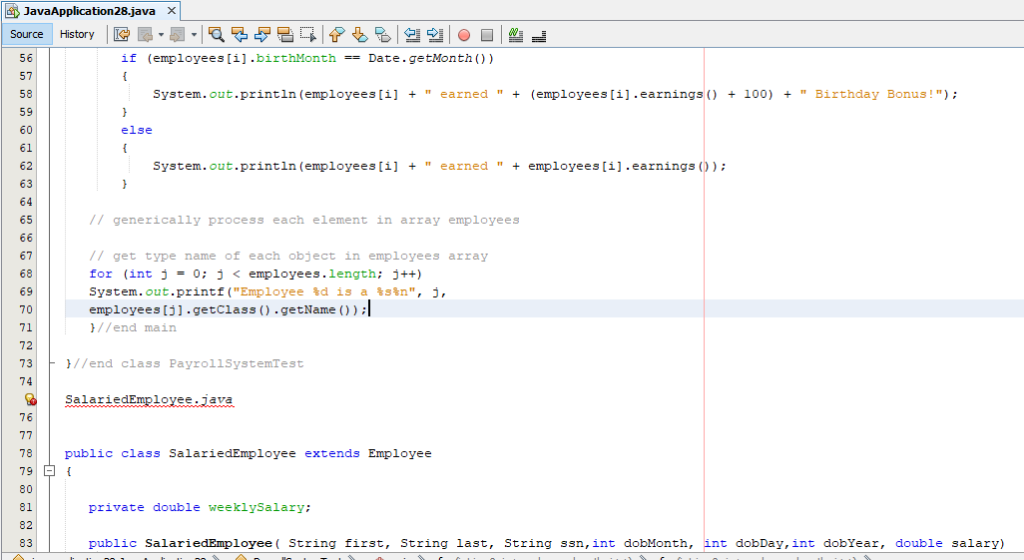Click Toggle Bookmark icon
Screen dimensions: 1024x560
[x=383, y=35]
